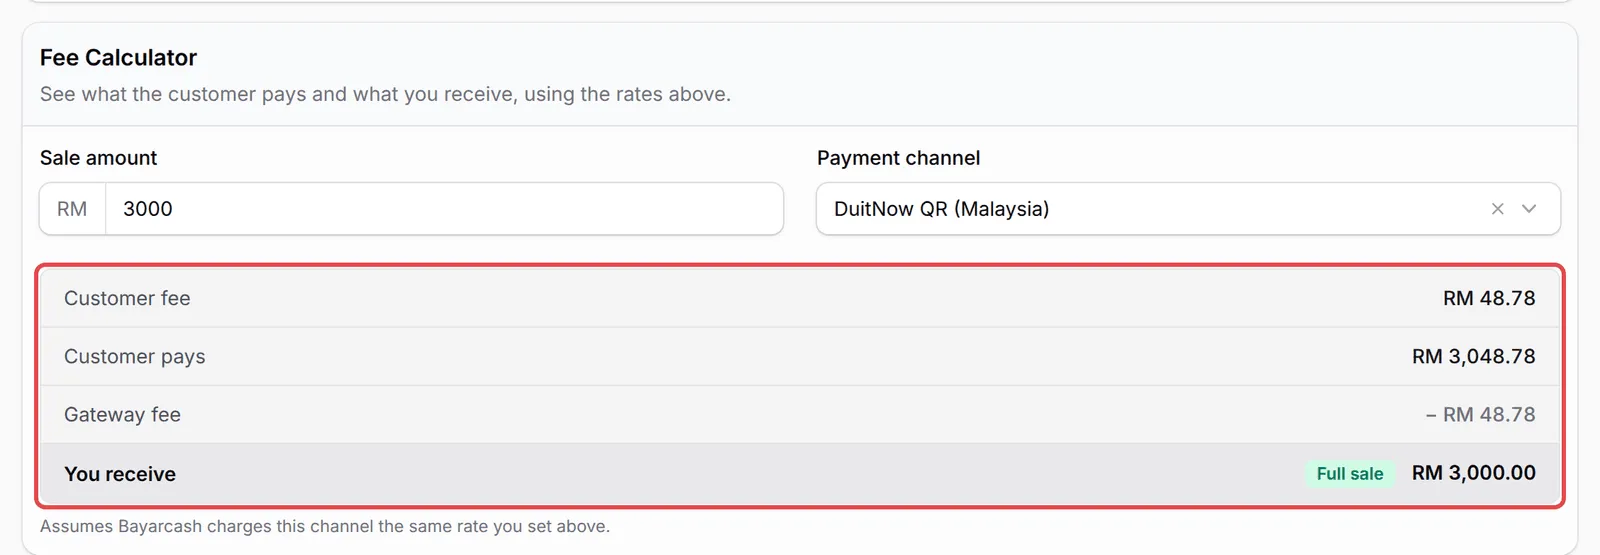
Task: Select the Customer fee row label
Action: click(127, 298)
